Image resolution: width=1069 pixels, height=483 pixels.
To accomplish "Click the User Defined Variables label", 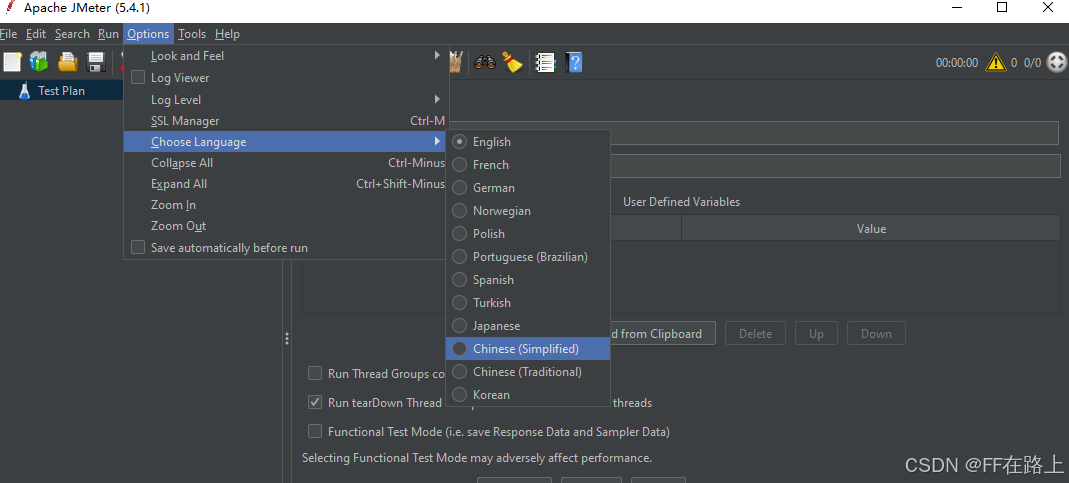I will click(681, 202).
